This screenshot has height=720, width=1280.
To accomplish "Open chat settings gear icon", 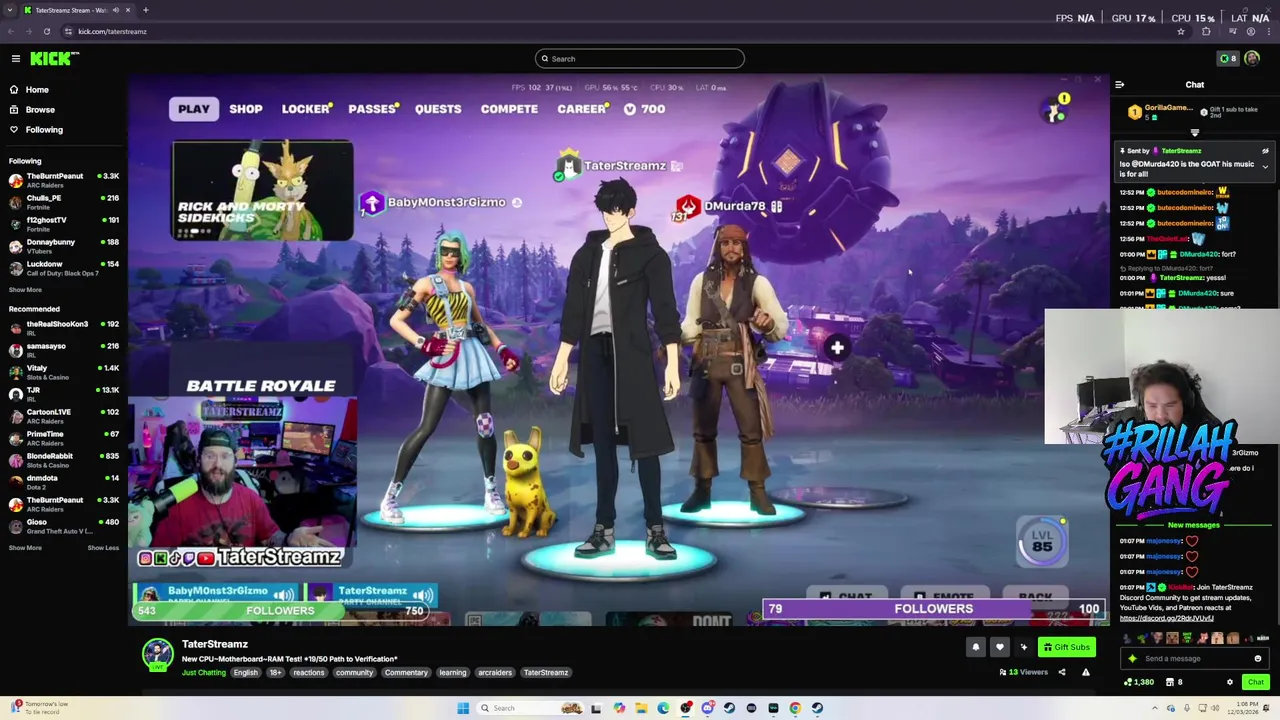I will (1230, 683).
